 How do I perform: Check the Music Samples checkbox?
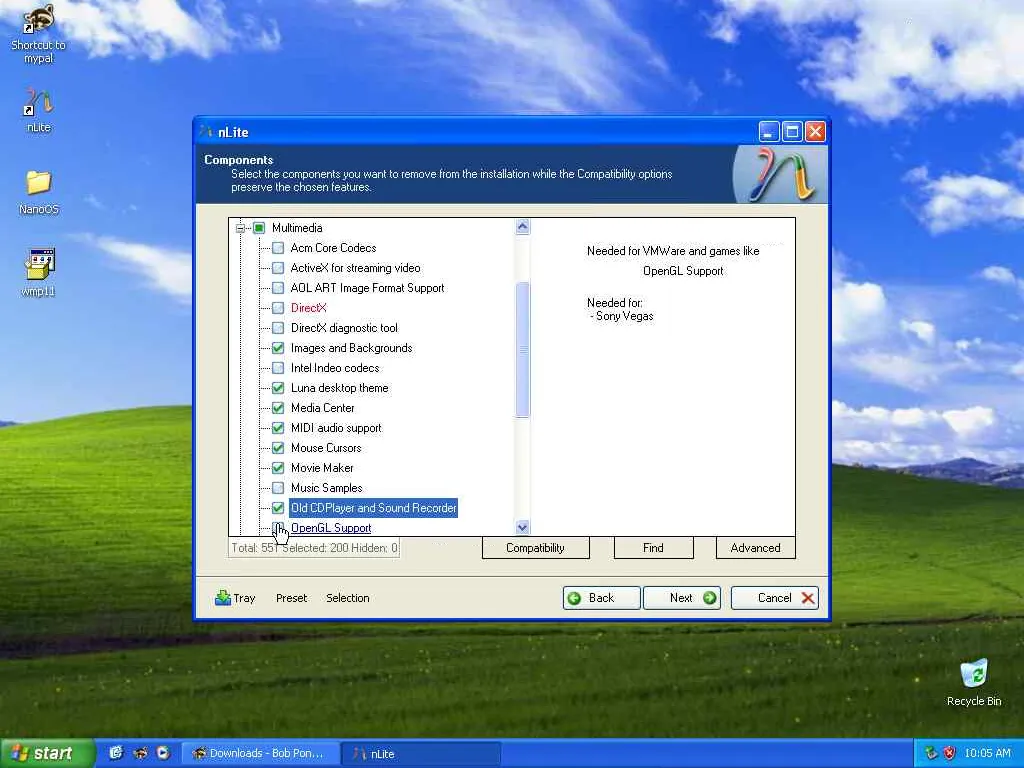[278, 488]
